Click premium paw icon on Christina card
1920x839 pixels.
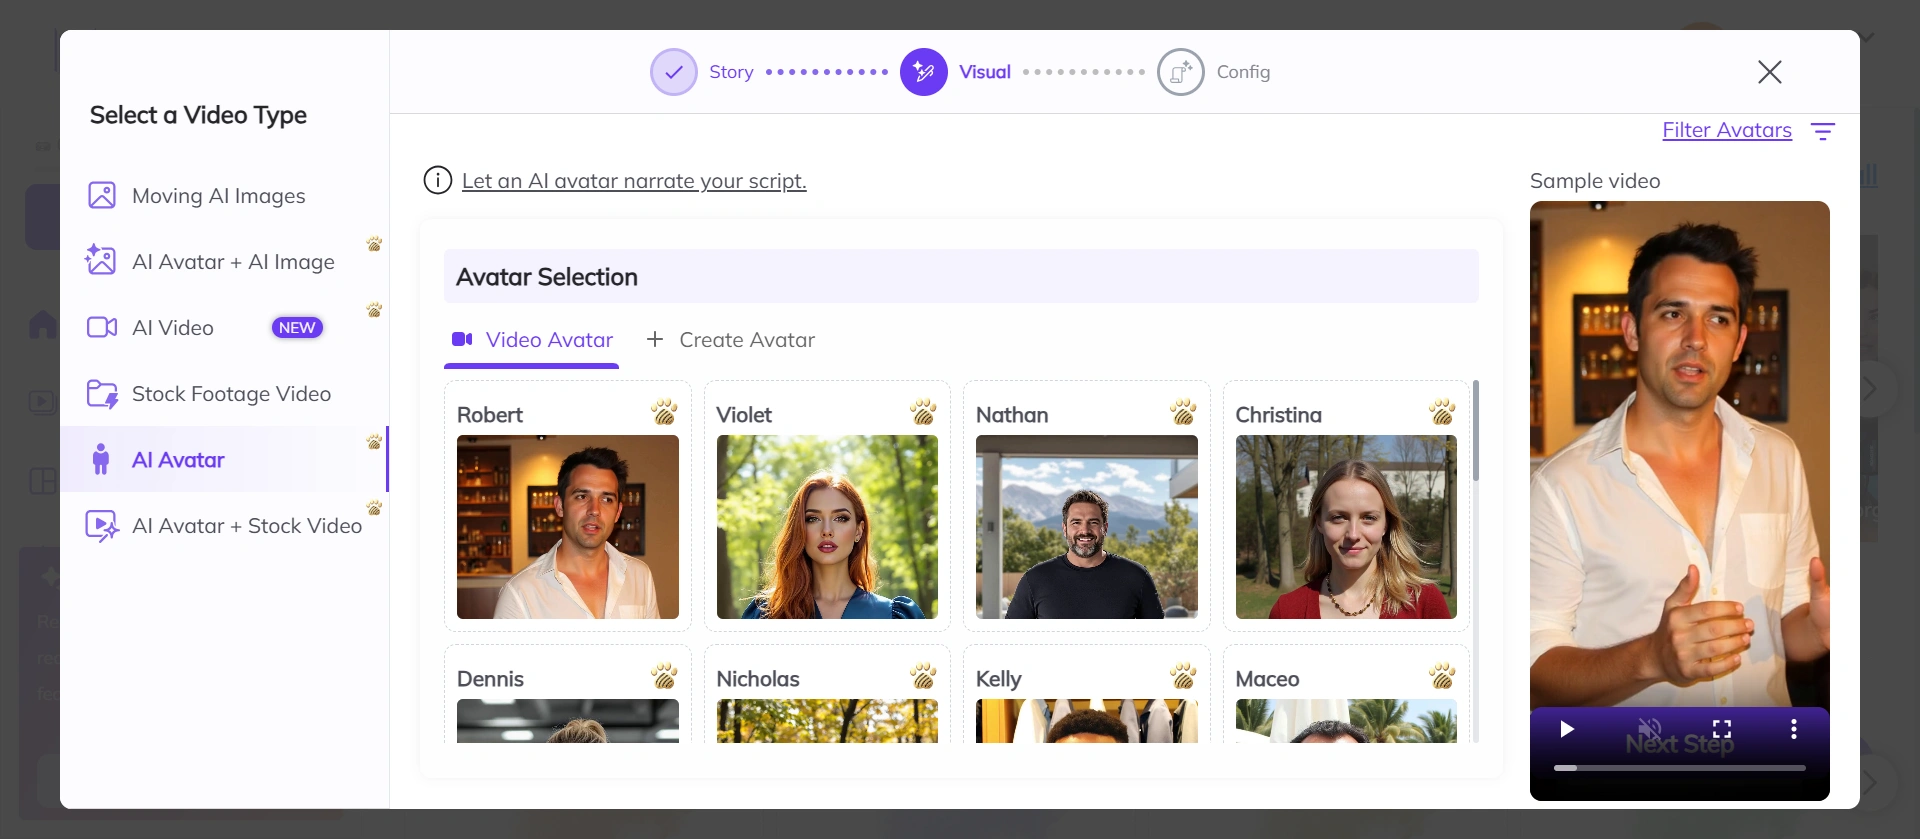pyautogui.click(x=1442, y=412)
